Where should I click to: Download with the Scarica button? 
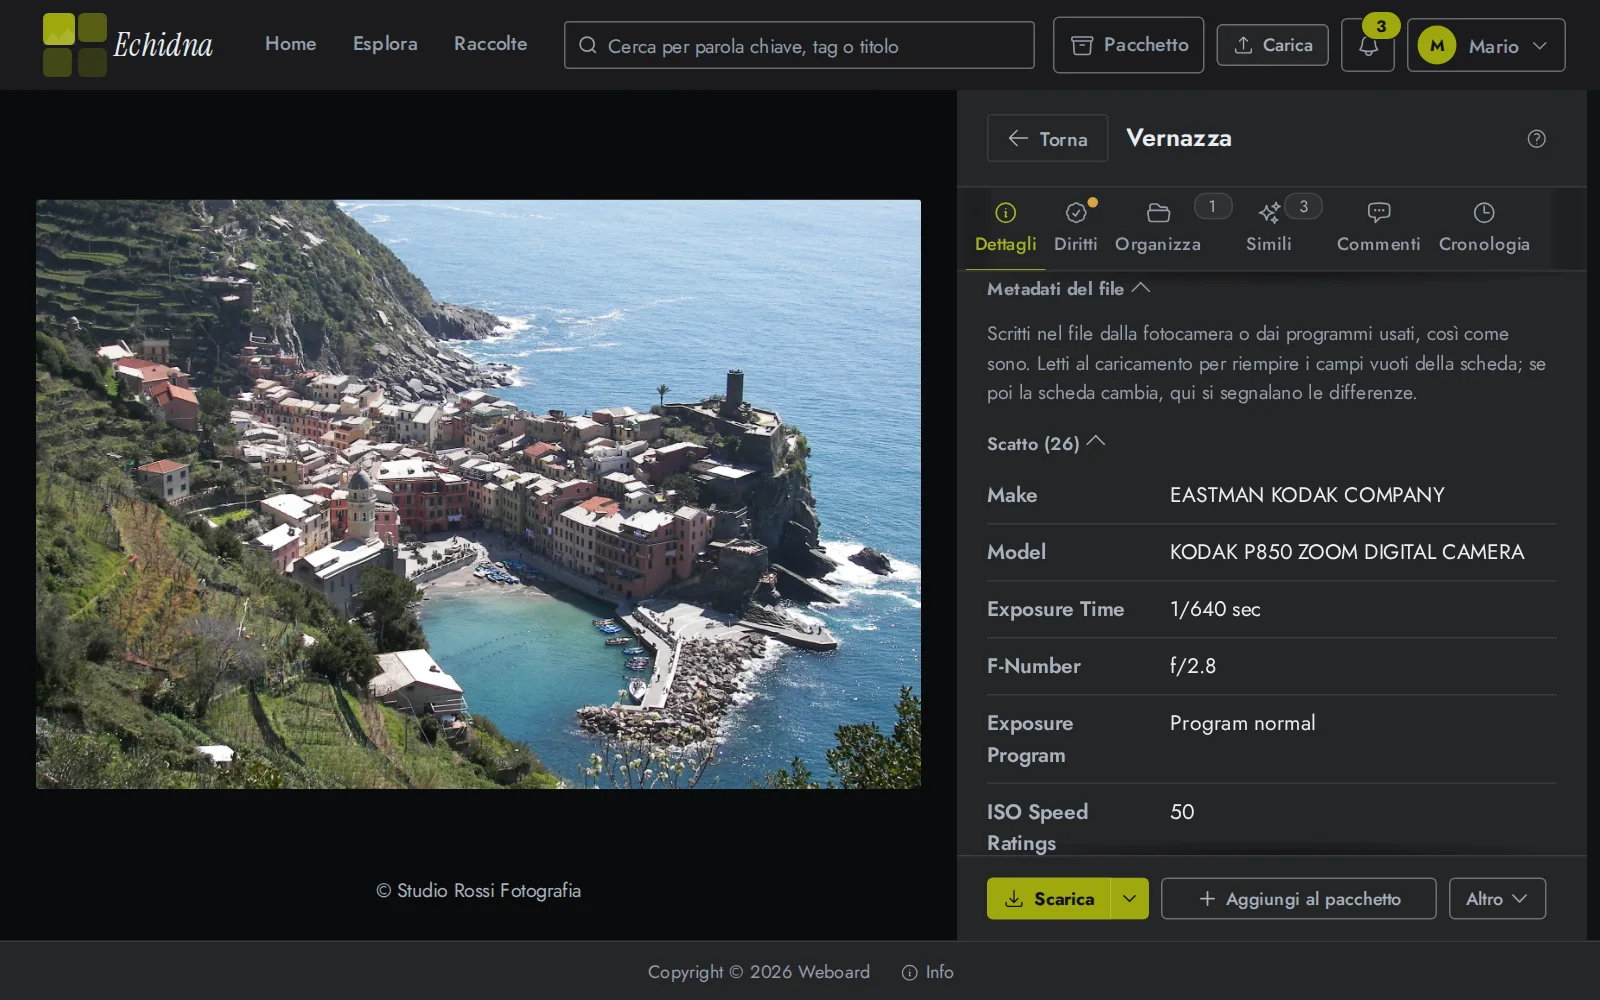[1048, 899]
